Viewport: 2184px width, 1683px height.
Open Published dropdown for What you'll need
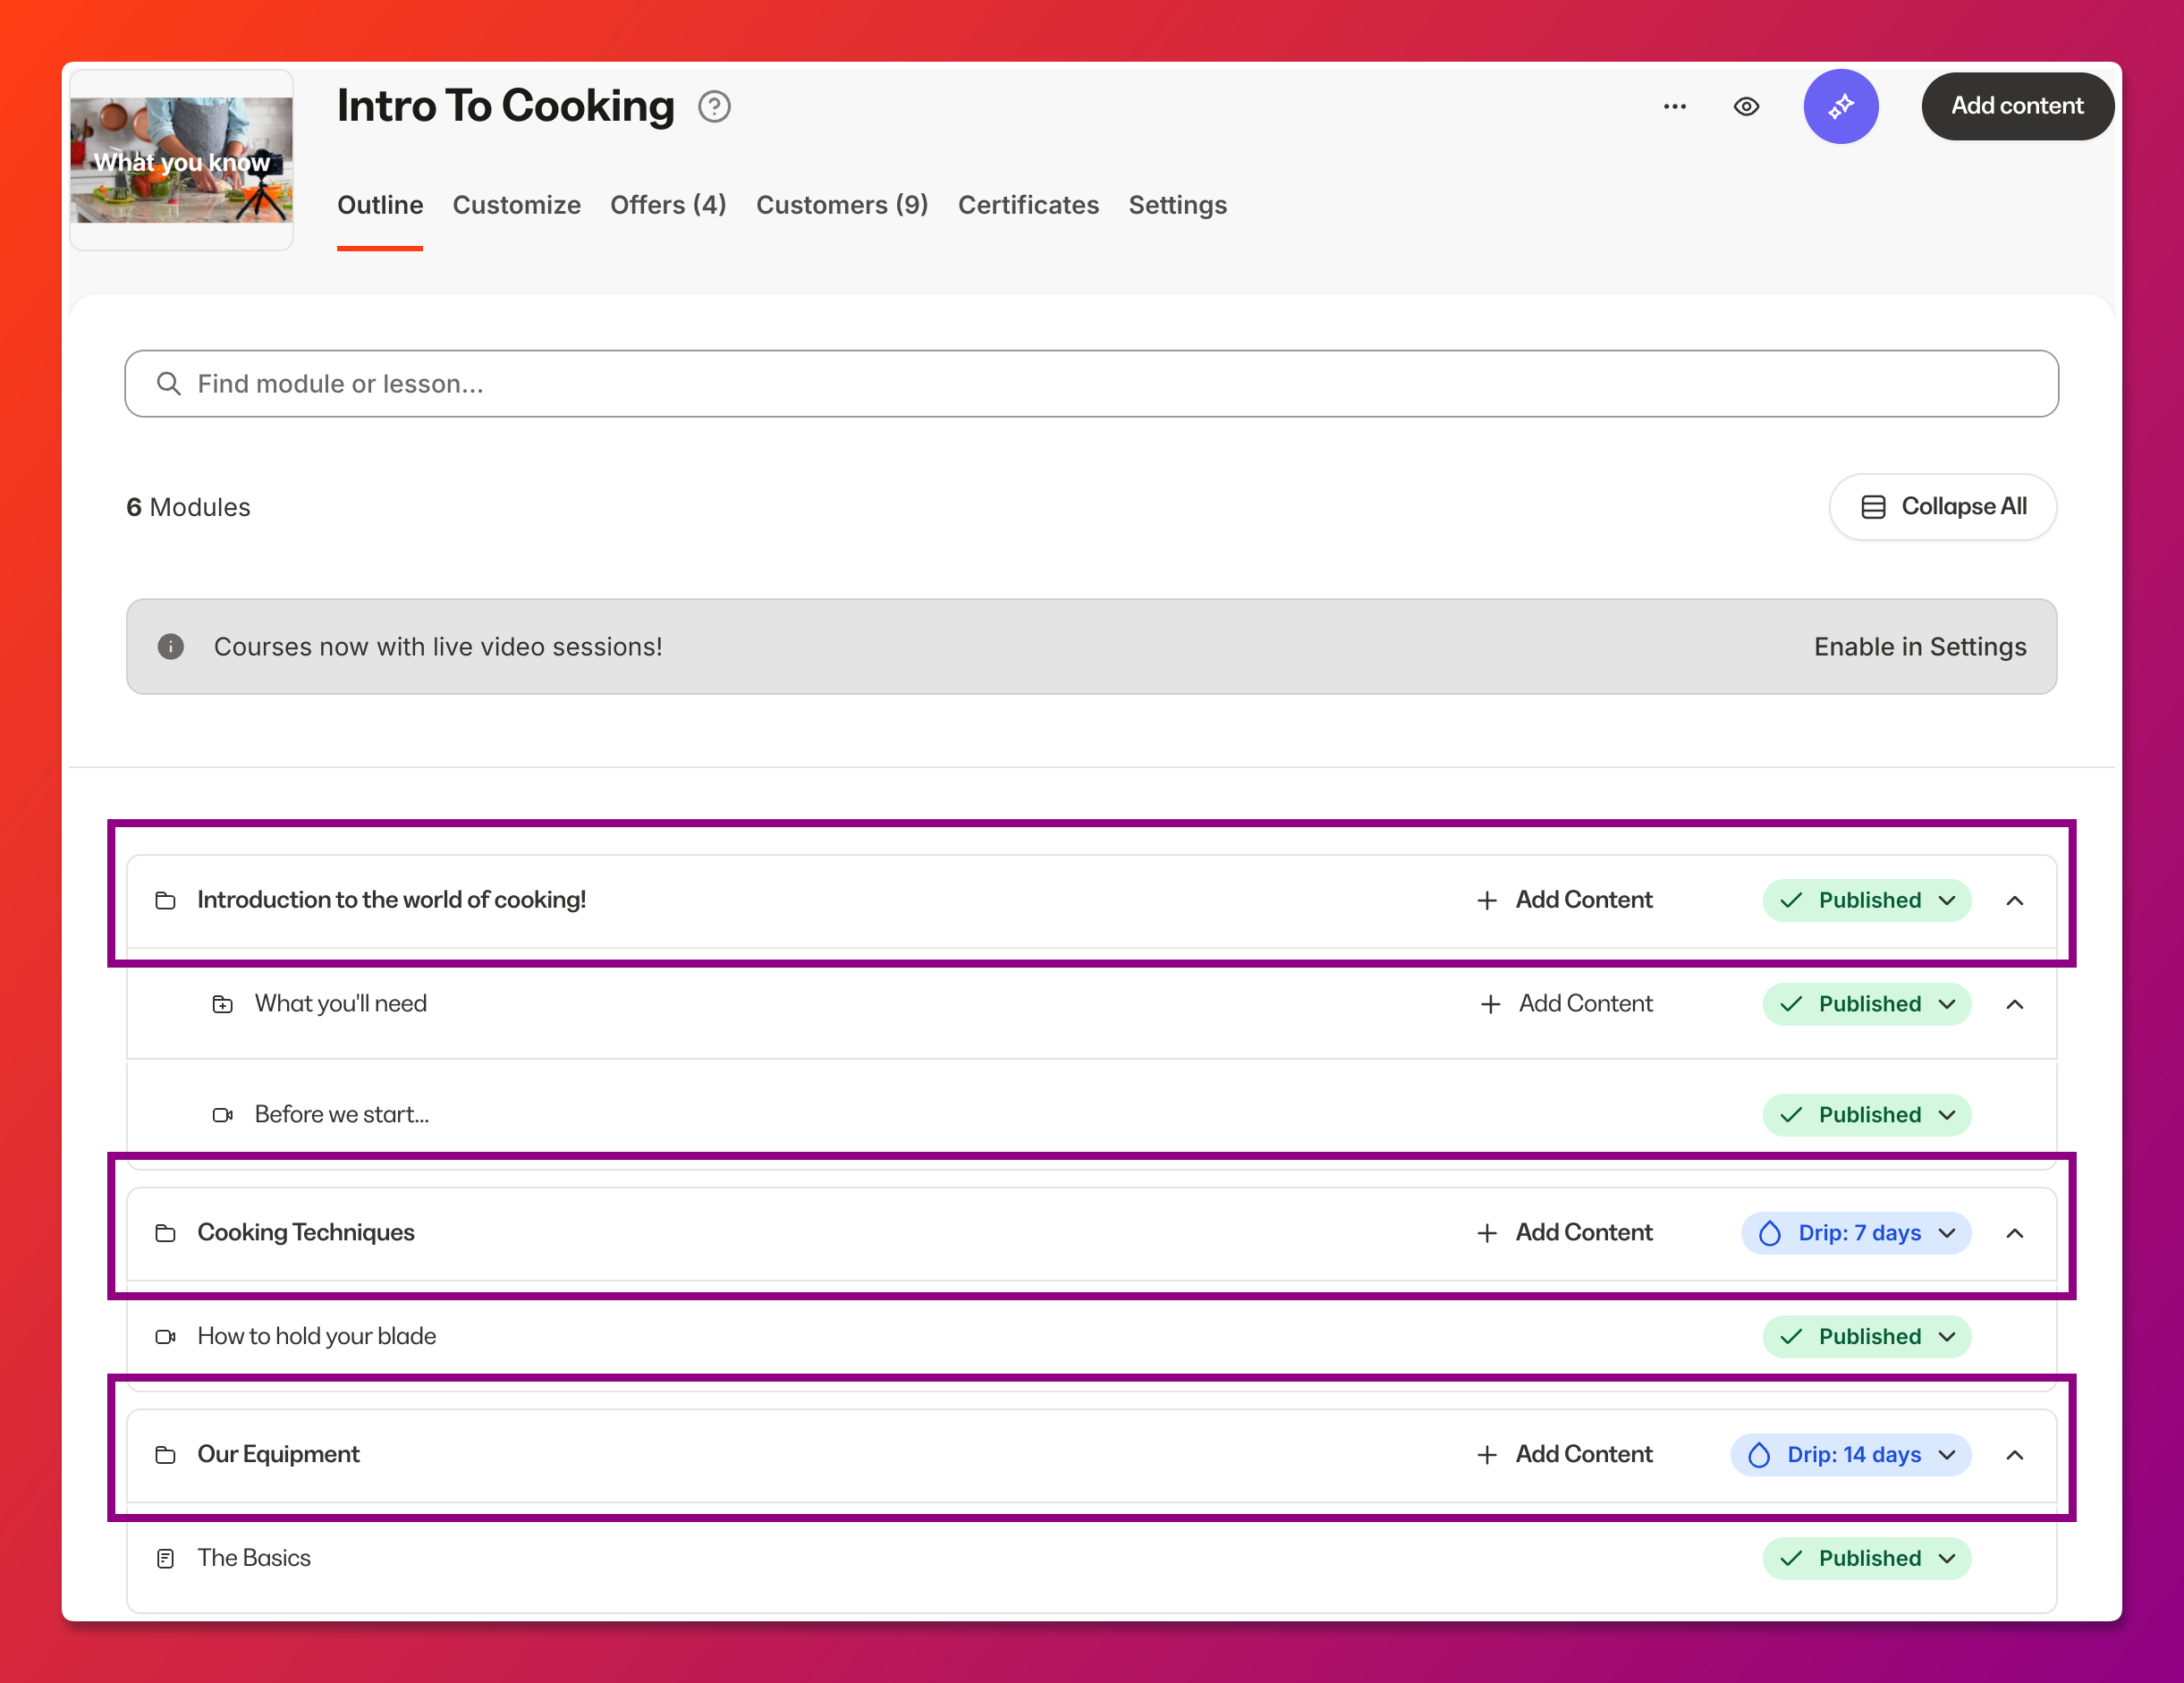[1866, 1004]
